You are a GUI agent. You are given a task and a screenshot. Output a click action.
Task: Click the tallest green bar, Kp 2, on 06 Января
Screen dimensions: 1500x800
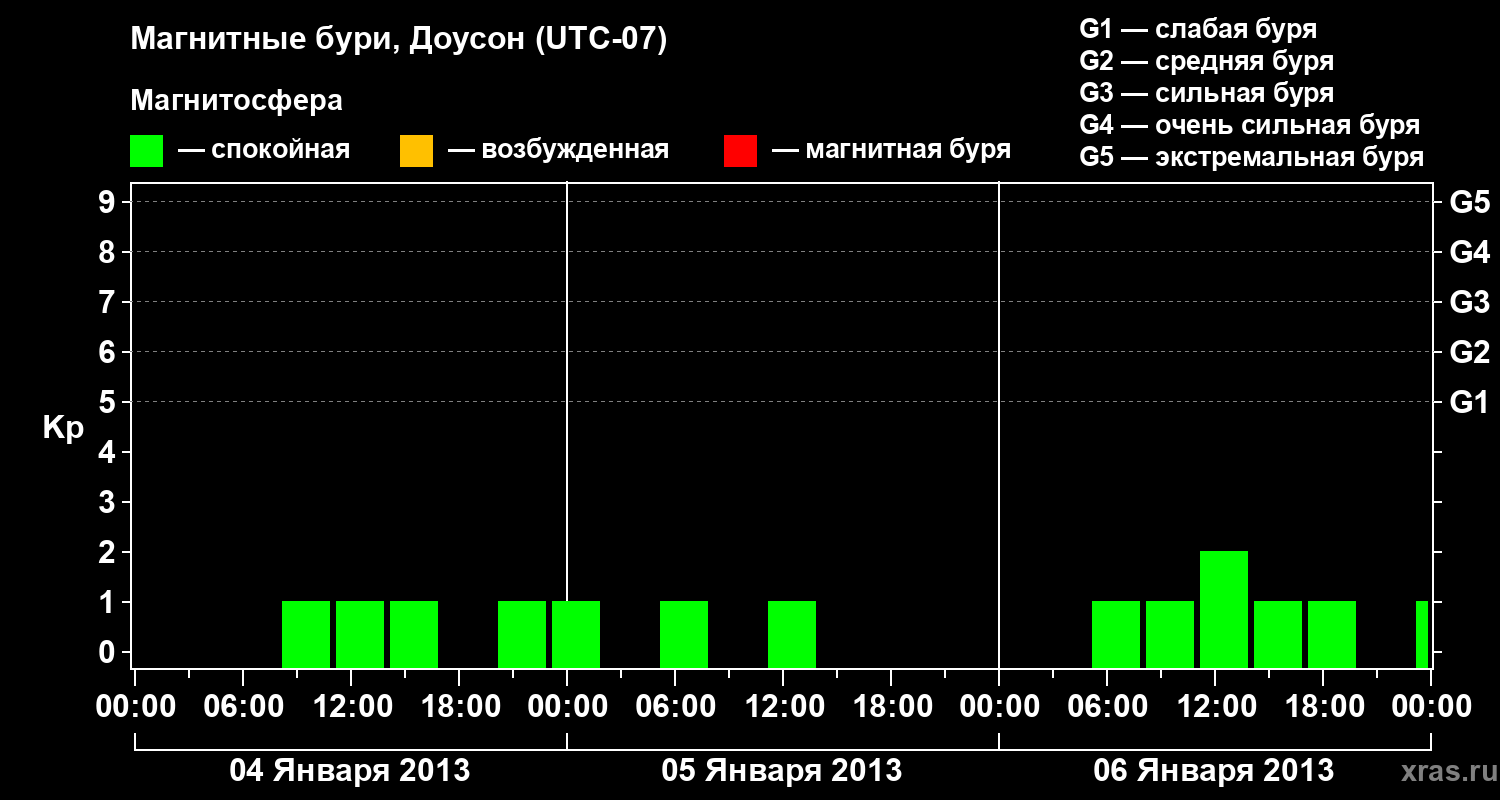(x=1224, y=609)
